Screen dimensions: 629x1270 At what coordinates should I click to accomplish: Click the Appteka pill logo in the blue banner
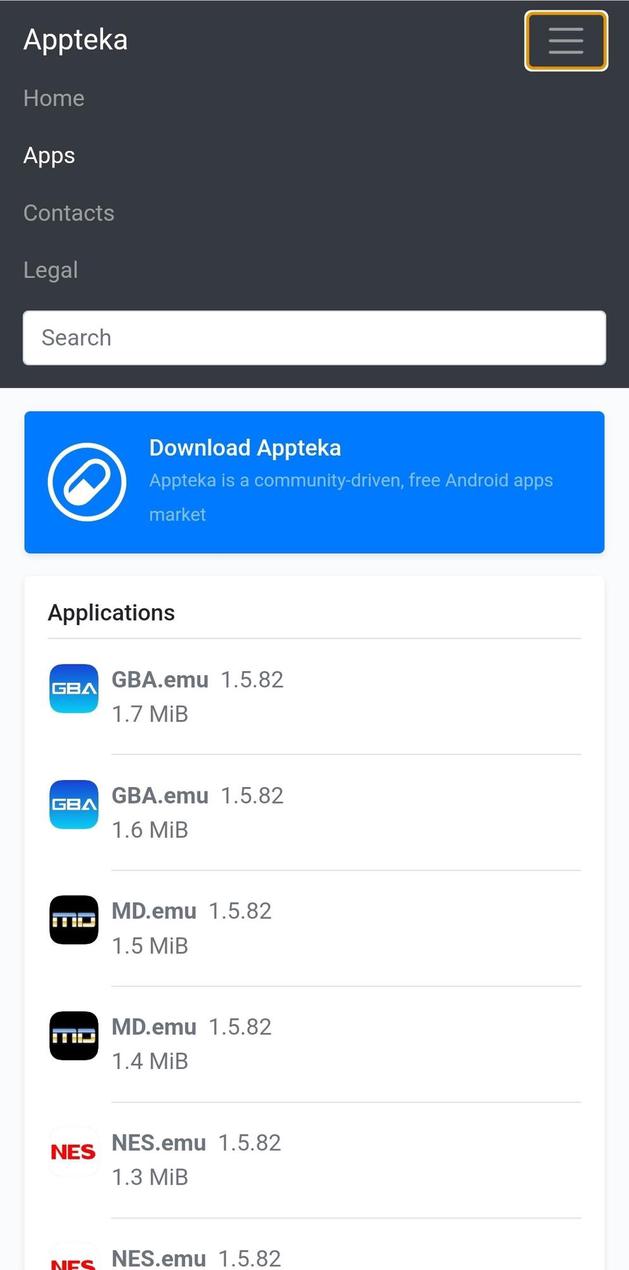tap(86, 482)
